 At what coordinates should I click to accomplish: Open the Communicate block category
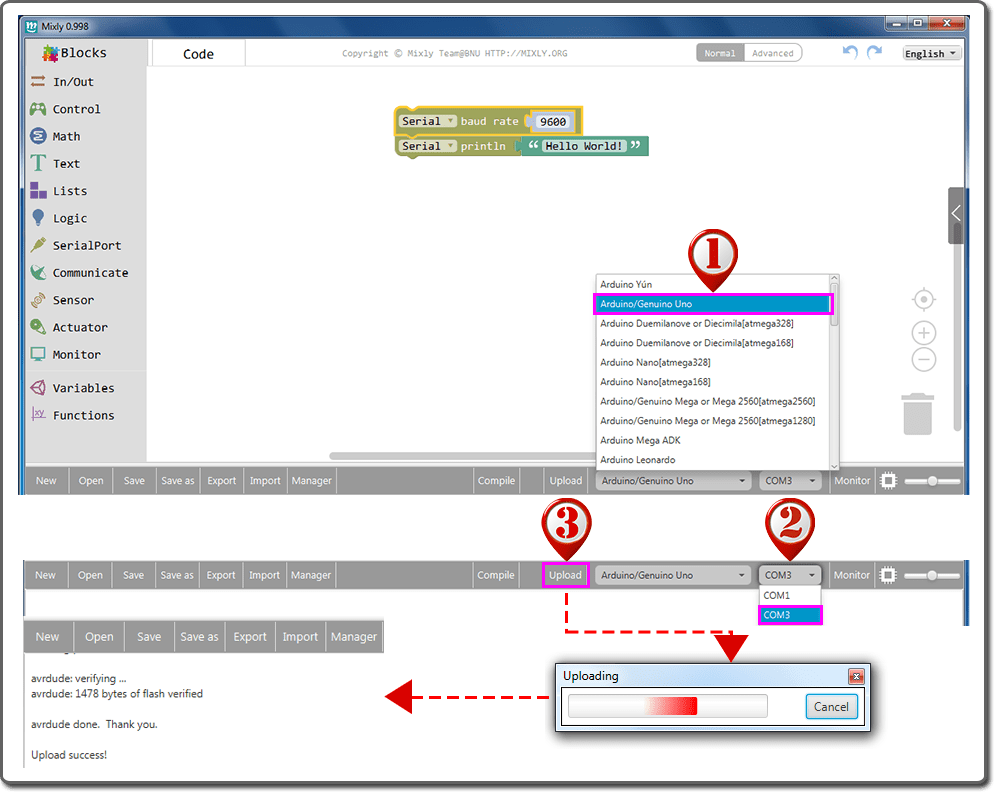click(x=90, y=273)
